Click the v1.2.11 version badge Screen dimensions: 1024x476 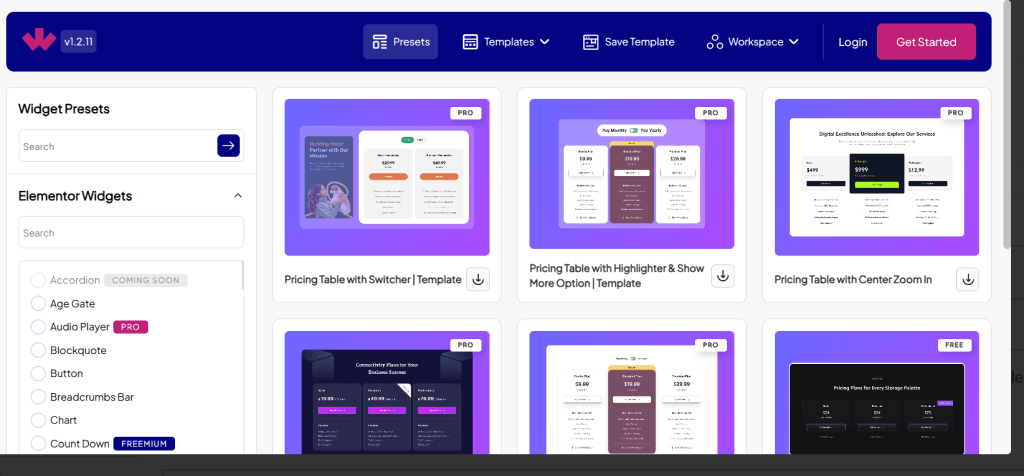click(x=78, y=42)
